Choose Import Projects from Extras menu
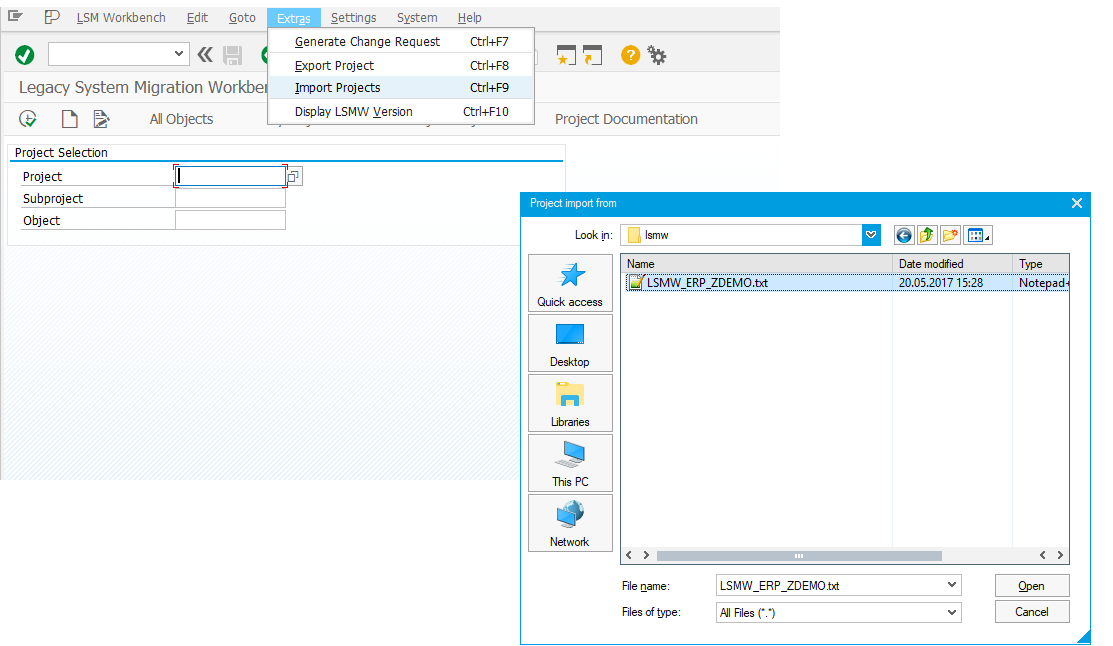1113x646 pixels. [x=401, y=87]
